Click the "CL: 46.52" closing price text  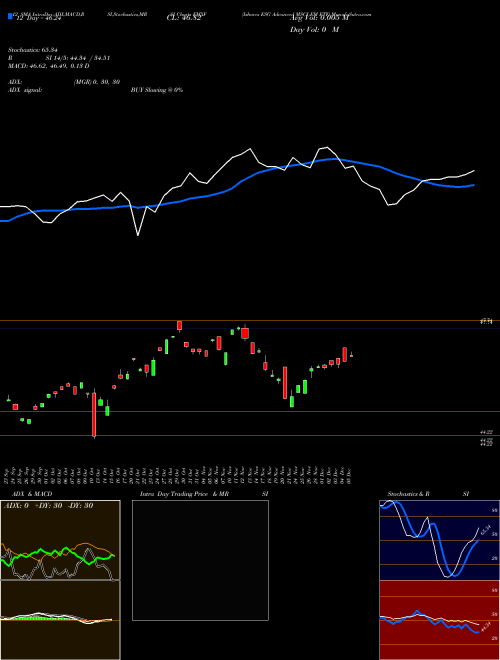pos(183,19)
